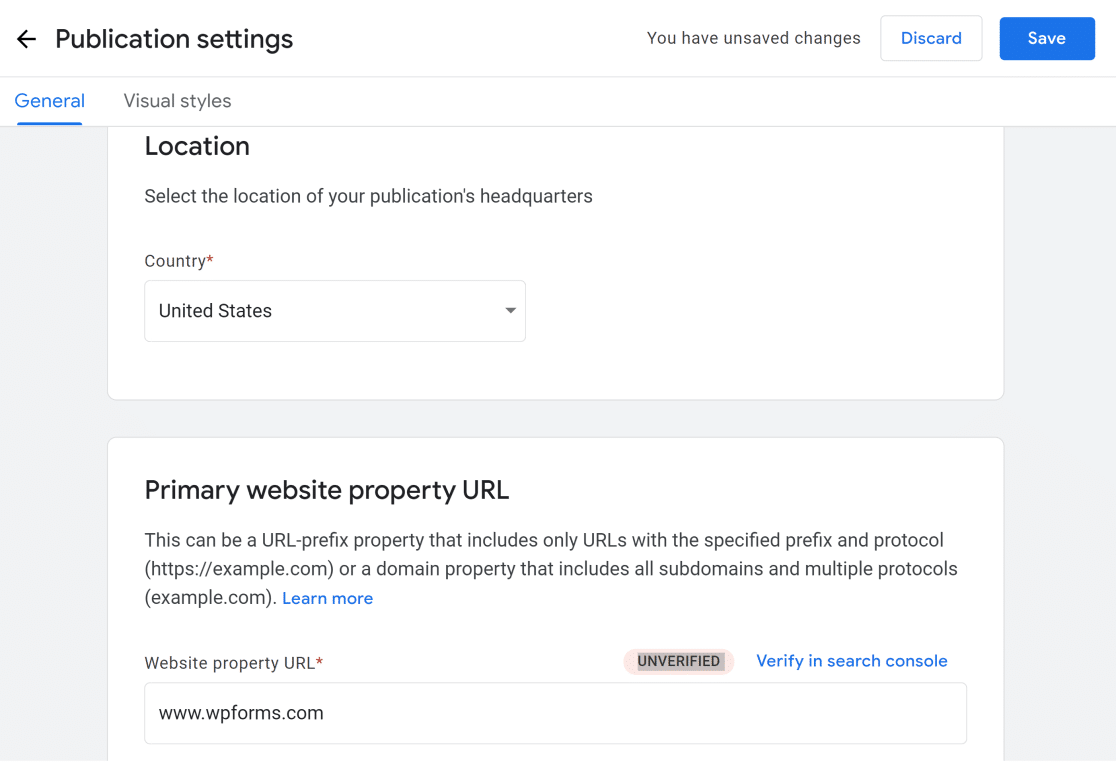Focus the Website property URL input field

click(555, 713)
